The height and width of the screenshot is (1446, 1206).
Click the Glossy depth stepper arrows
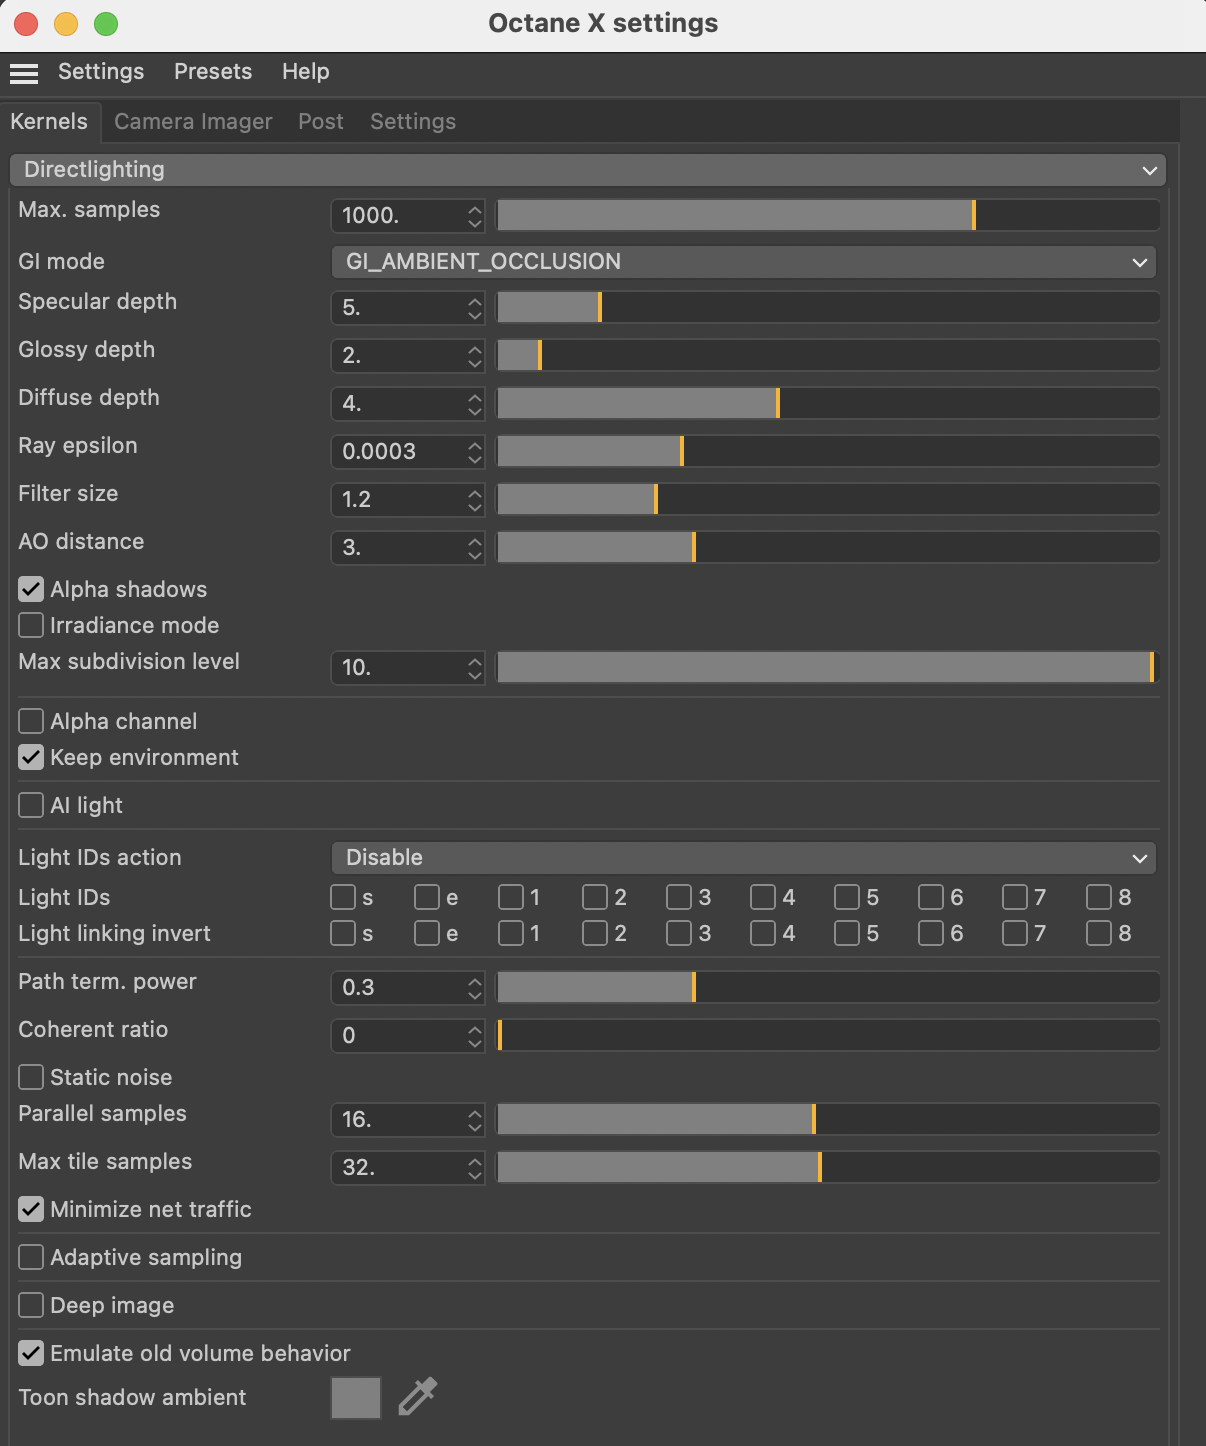(x=475, y=355)
